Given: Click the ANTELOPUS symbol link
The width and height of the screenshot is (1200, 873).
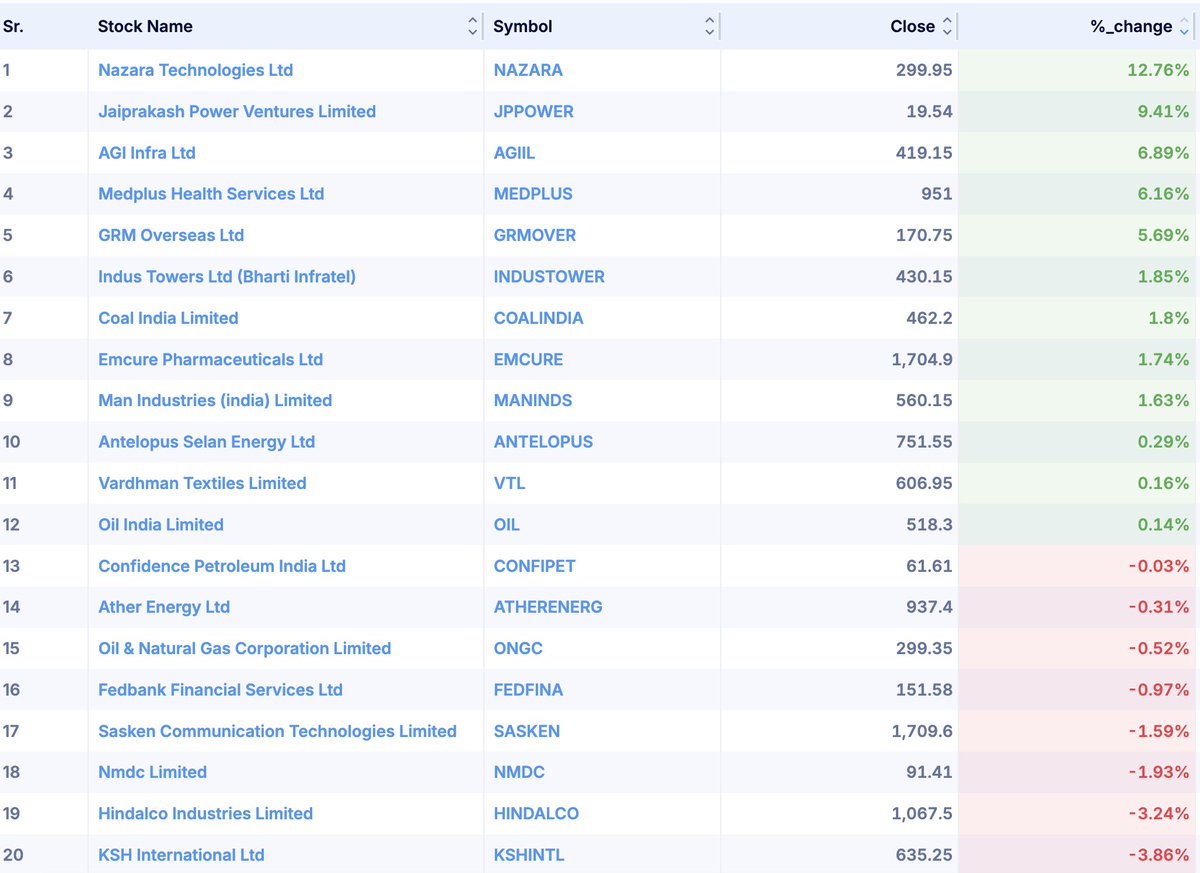Looking at the screenshot, I should click(543, 442).
